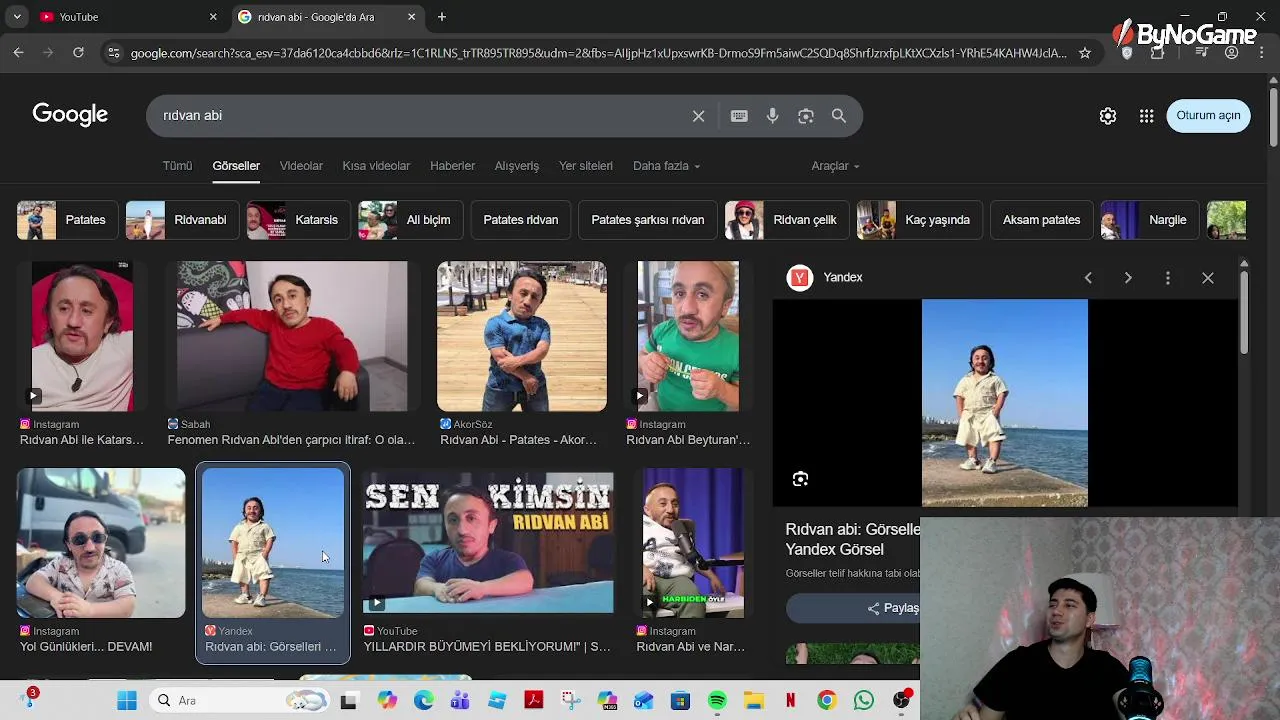This screenshot has height=720, width=1280.
Task: Open WhatsApp from the taskbar
Action: tap(864, 701)
